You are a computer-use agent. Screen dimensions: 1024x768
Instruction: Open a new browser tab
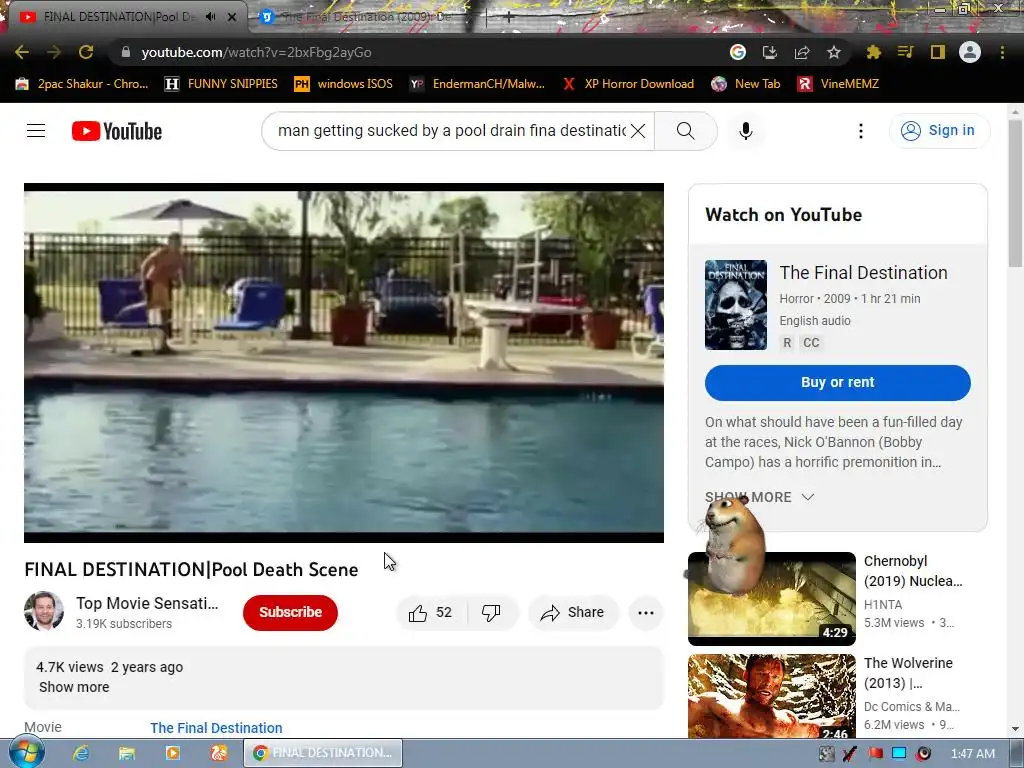(x=509, y=18)
